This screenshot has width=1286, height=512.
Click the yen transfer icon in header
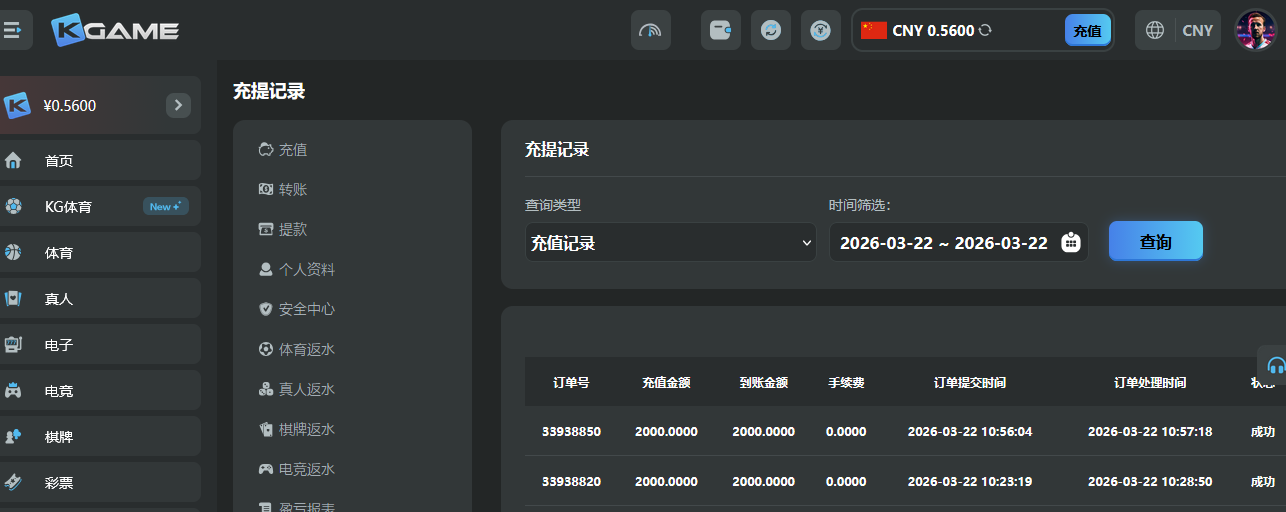point(820,30)
